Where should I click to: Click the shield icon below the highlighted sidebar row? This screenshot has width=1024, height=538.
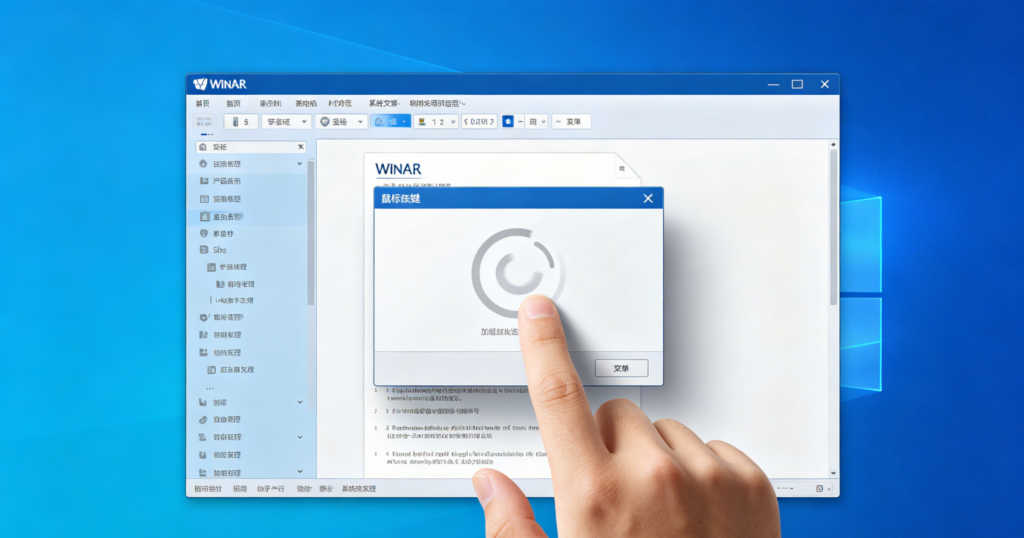204,233
